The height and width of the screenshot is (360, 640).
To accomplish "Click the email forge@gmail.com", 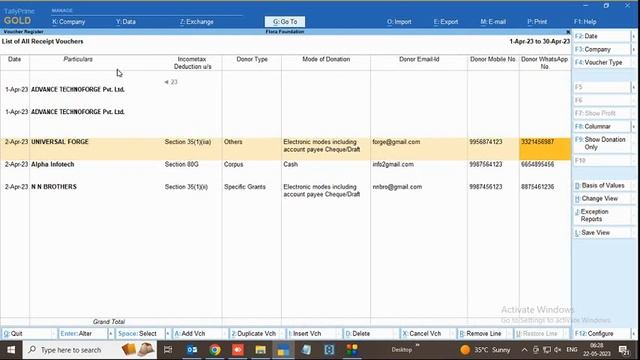I will pyautogui.click(x=396, y=142).
